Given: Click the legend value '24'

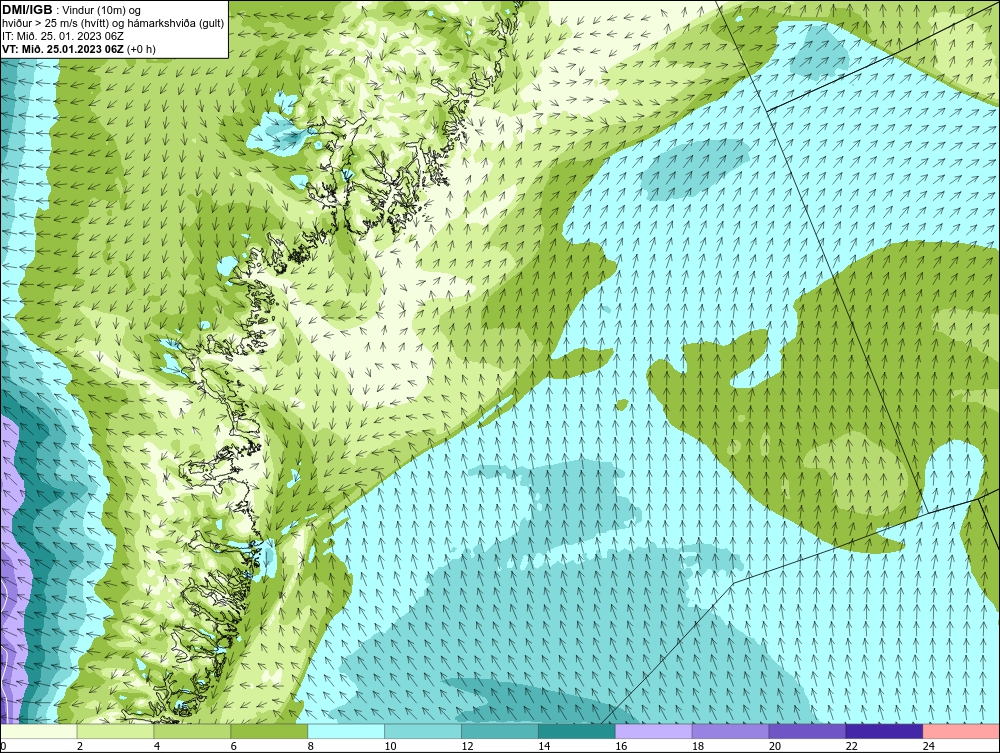Looking at the screenshot, I should pyautogui.click(x=929, y=746).
